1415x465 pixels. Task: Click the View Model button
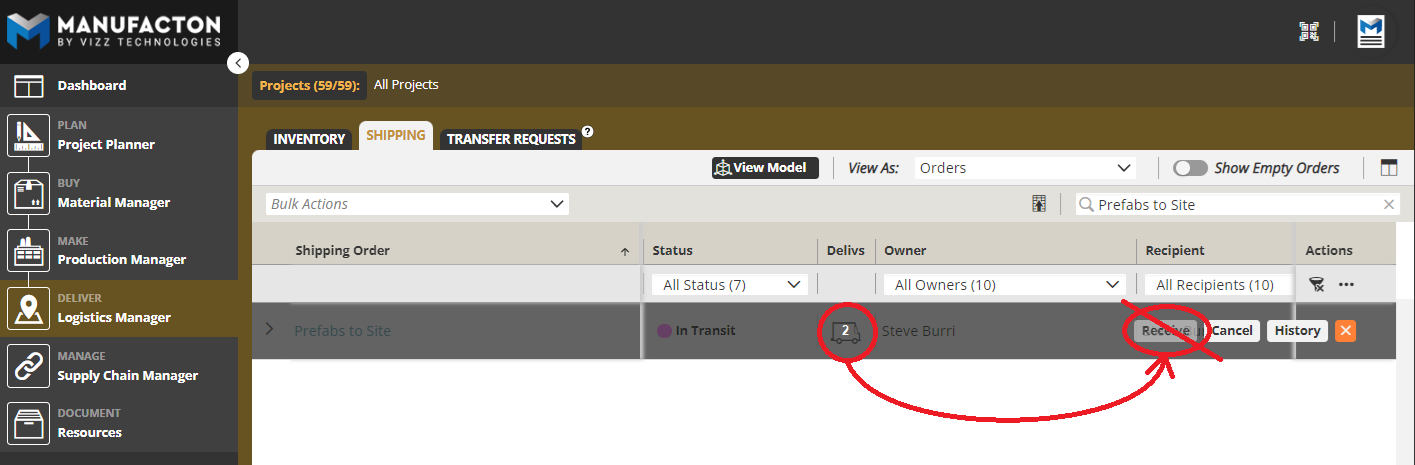(765, 168)
